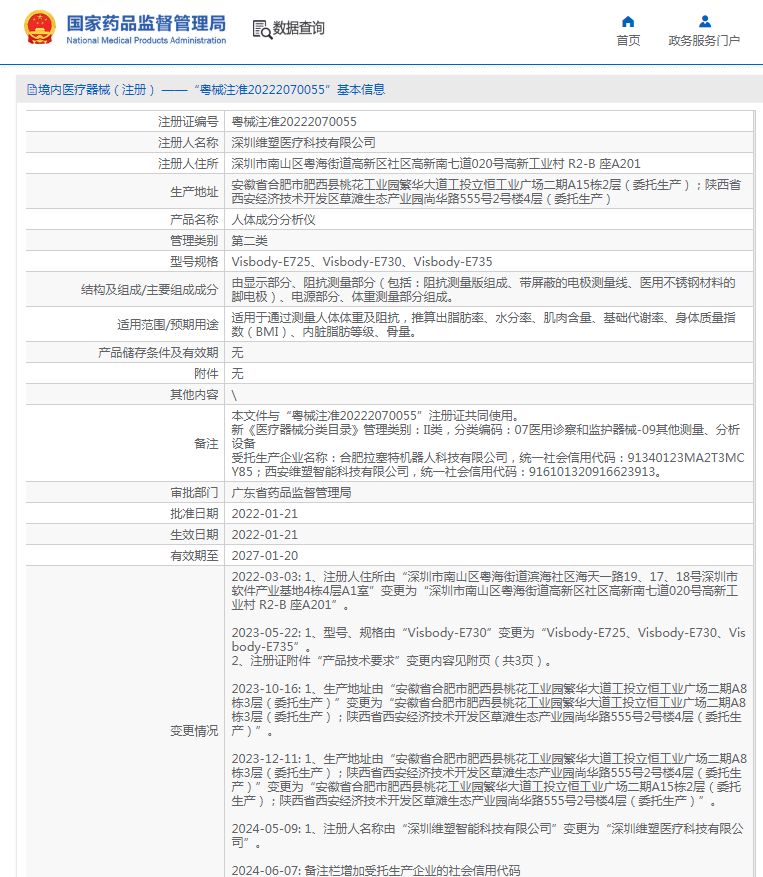This screenshot has width=763, height=877.
Task: Click the 2024-06-07 change entry
Action: pyautogui.click(x=376, y=870)
